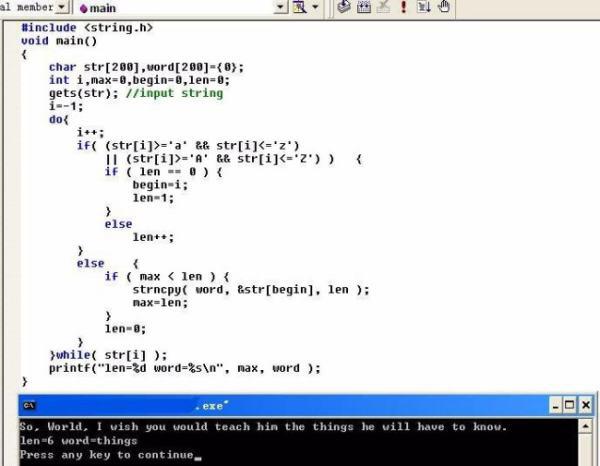Click the 'gets(str);' statement
Viewport: 600px width, 466px height.
[84, 93]
